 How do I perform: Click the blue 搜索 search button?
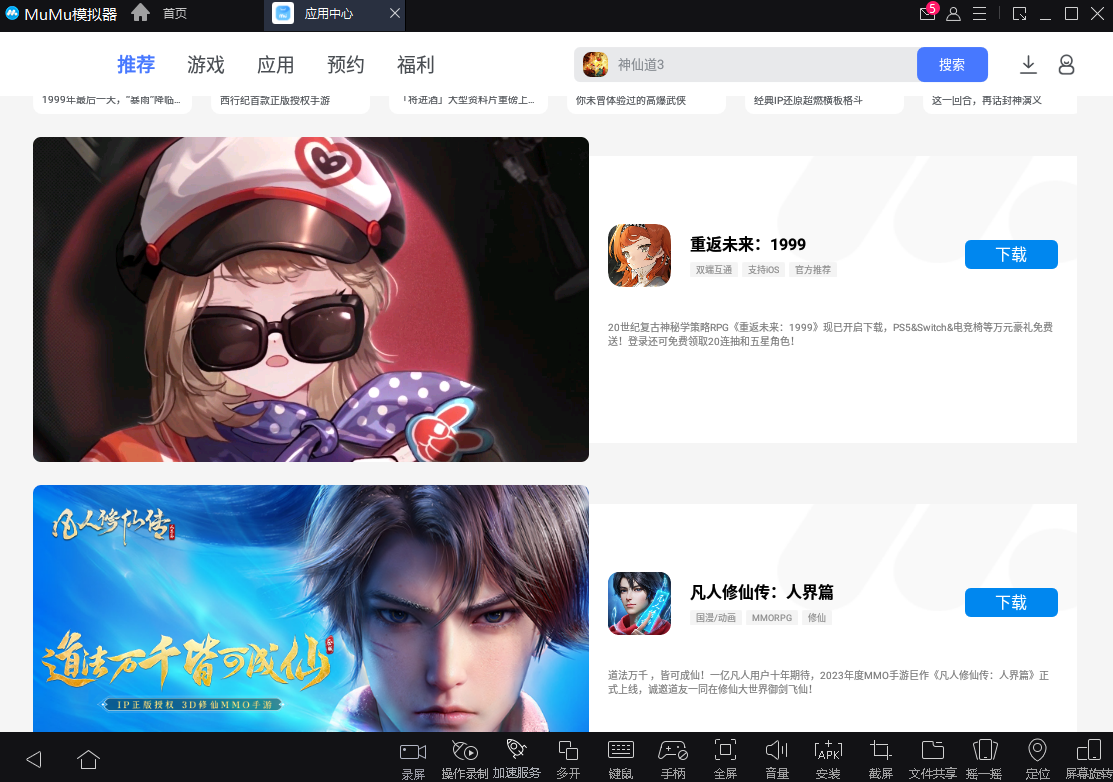pos(952,65)
